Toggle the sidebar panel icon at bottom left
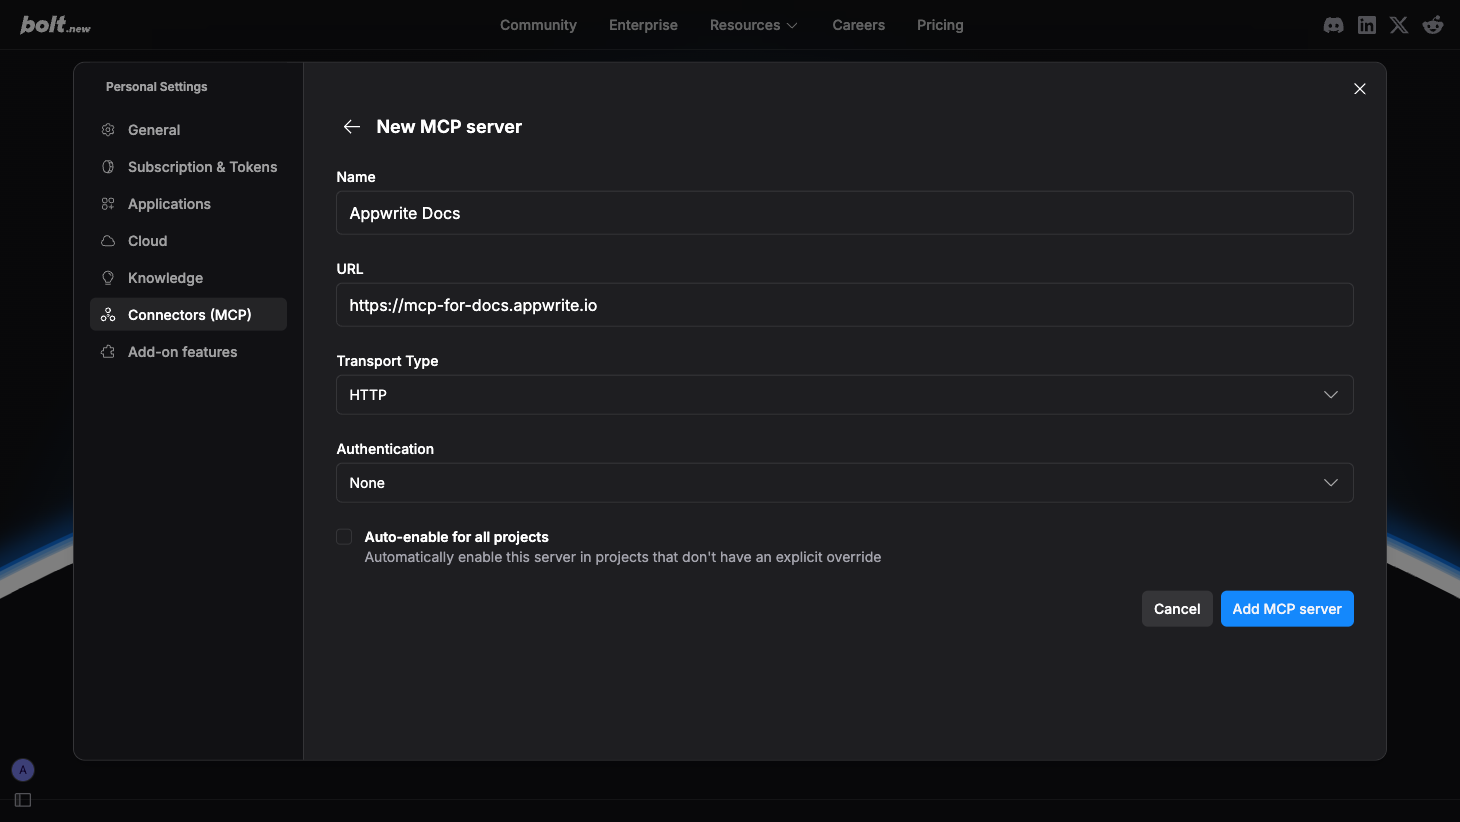This screenshot has width=1460, height=822. (x=22, y=799)
